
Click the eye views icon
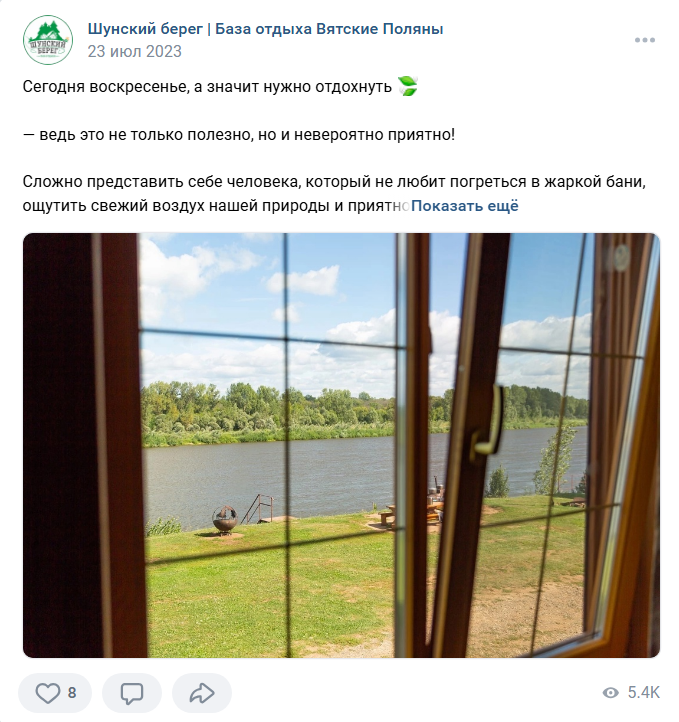(x=610, y=693)
